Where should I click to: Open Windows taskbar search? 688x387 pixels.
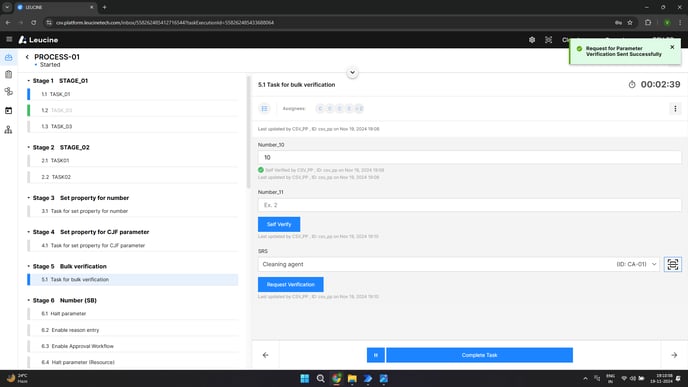pos(320,378)
